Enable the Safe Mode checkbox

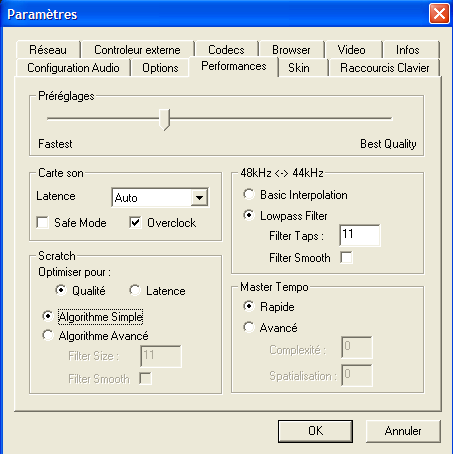(x=42, y=222)
